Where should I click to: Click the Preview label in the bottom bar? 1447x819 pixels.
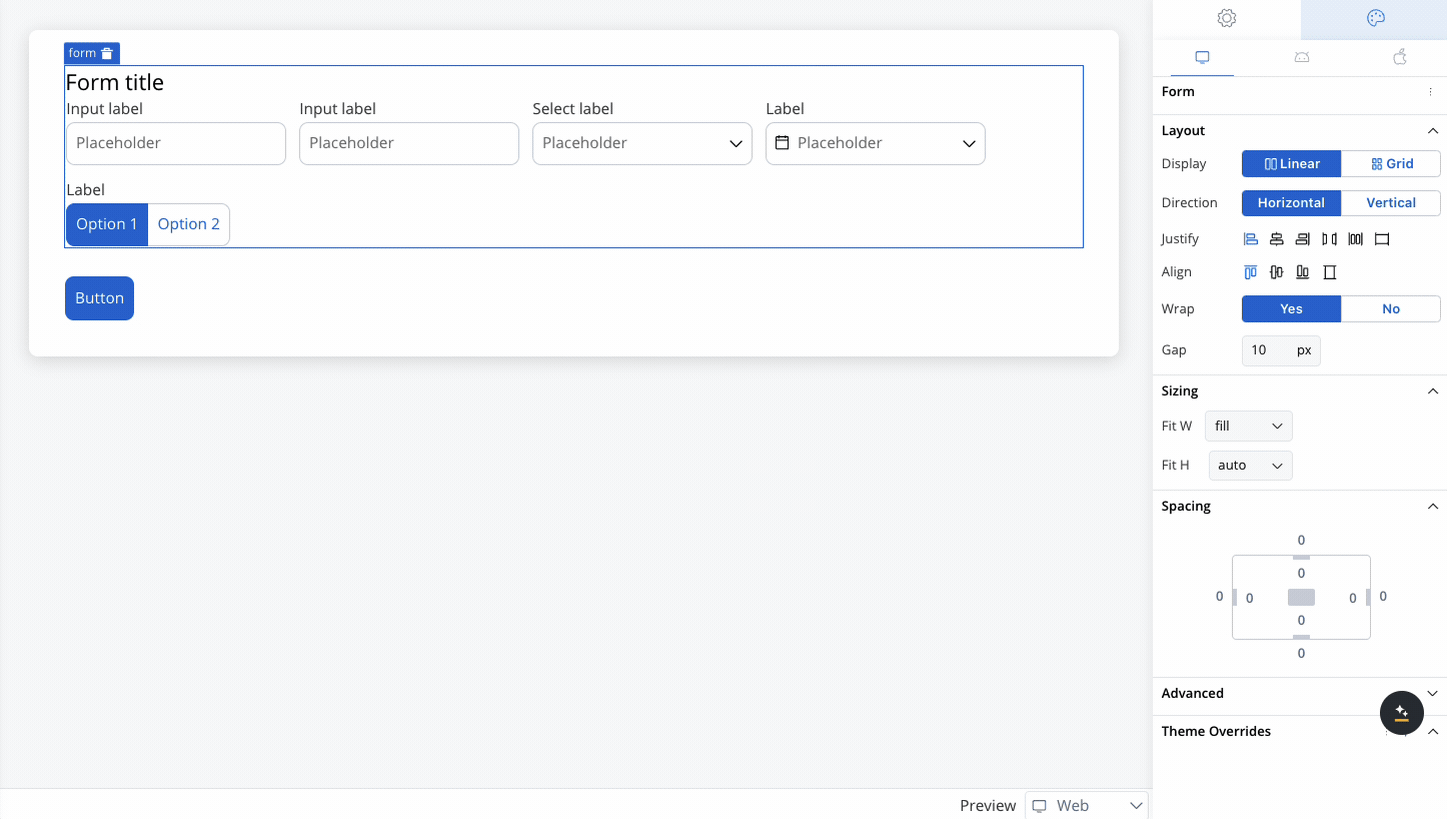click(x=988, y=805)
